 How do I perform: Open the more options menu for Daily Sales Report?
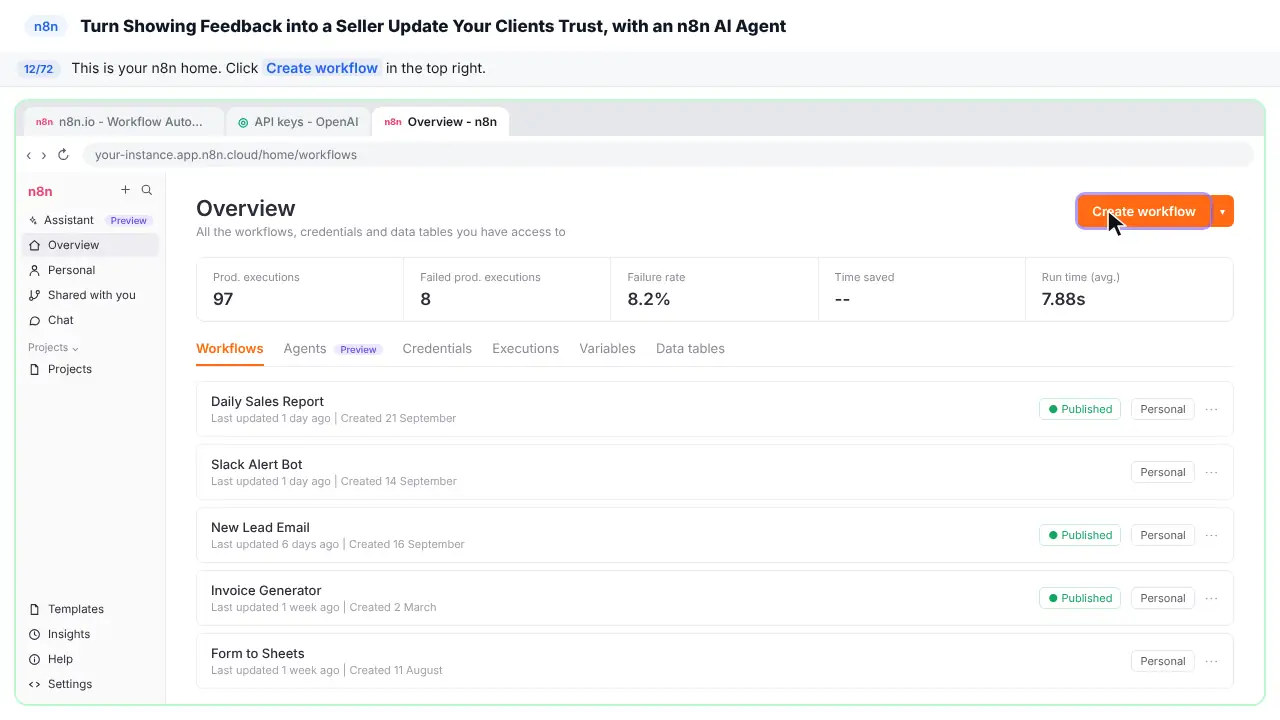tap(1211, 409)
